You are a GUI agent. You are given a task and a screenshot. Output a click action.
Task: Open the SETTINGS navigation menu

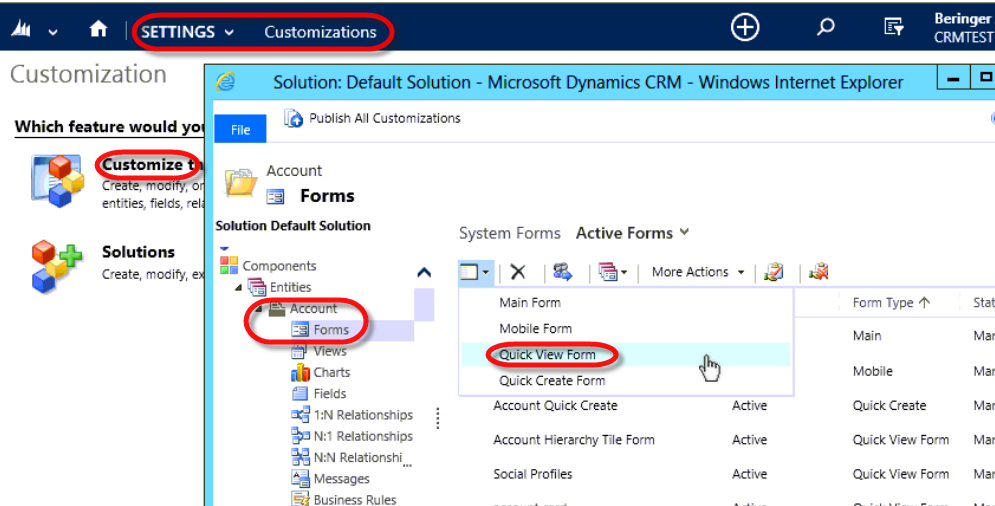click(x=178, y=32)
